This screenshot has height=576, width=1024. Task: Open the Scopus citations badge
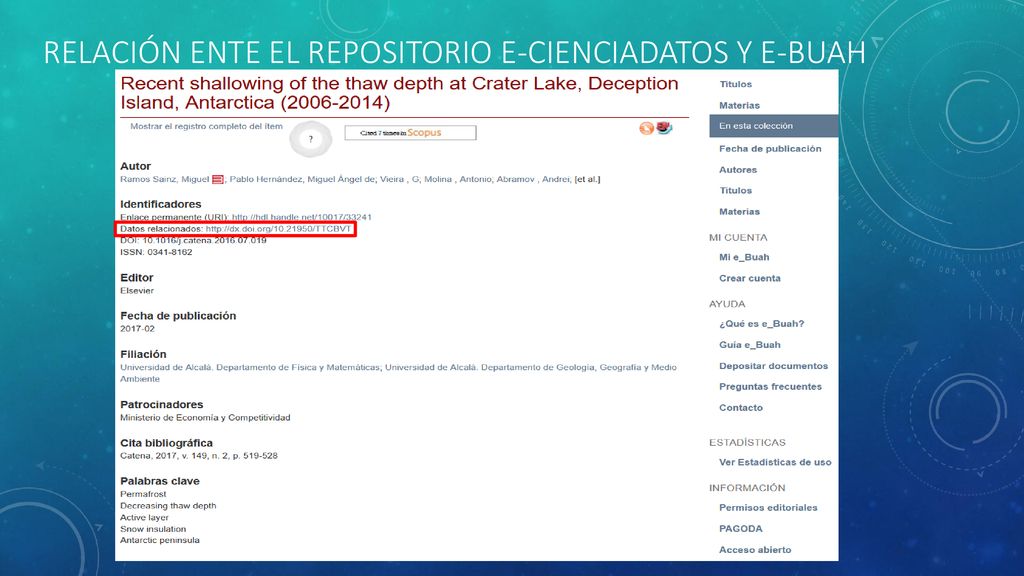coord(410,133)
